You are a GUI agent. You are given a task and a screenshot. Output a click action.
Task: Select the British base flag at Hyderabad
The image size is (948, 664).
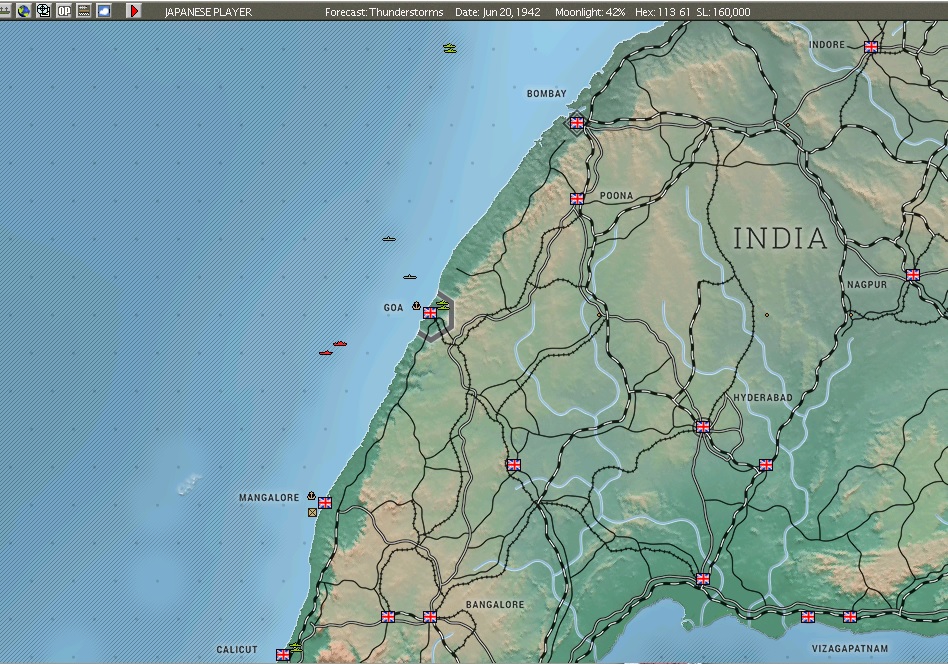[703, 427]
